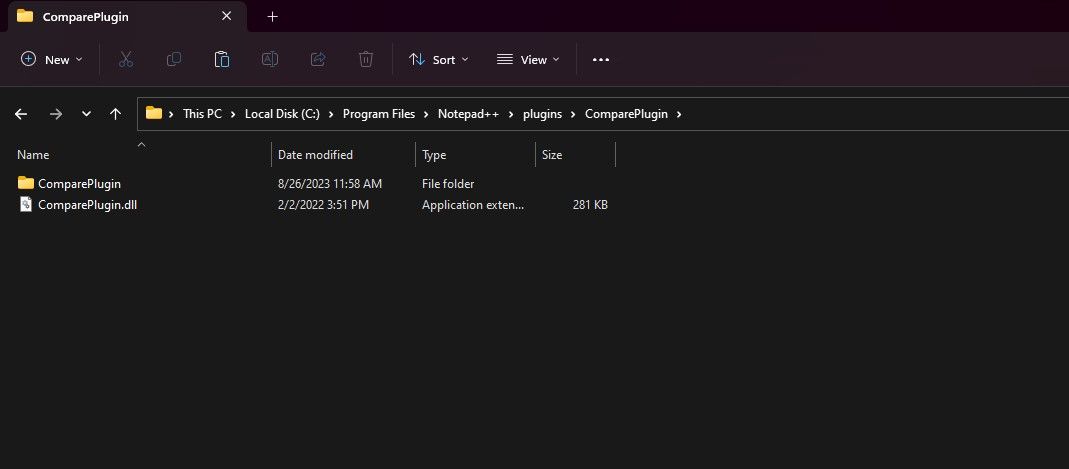Viewport: 1069px width, 469px height.
Task: Go back with the left arrow
Action: pos(21,114)
